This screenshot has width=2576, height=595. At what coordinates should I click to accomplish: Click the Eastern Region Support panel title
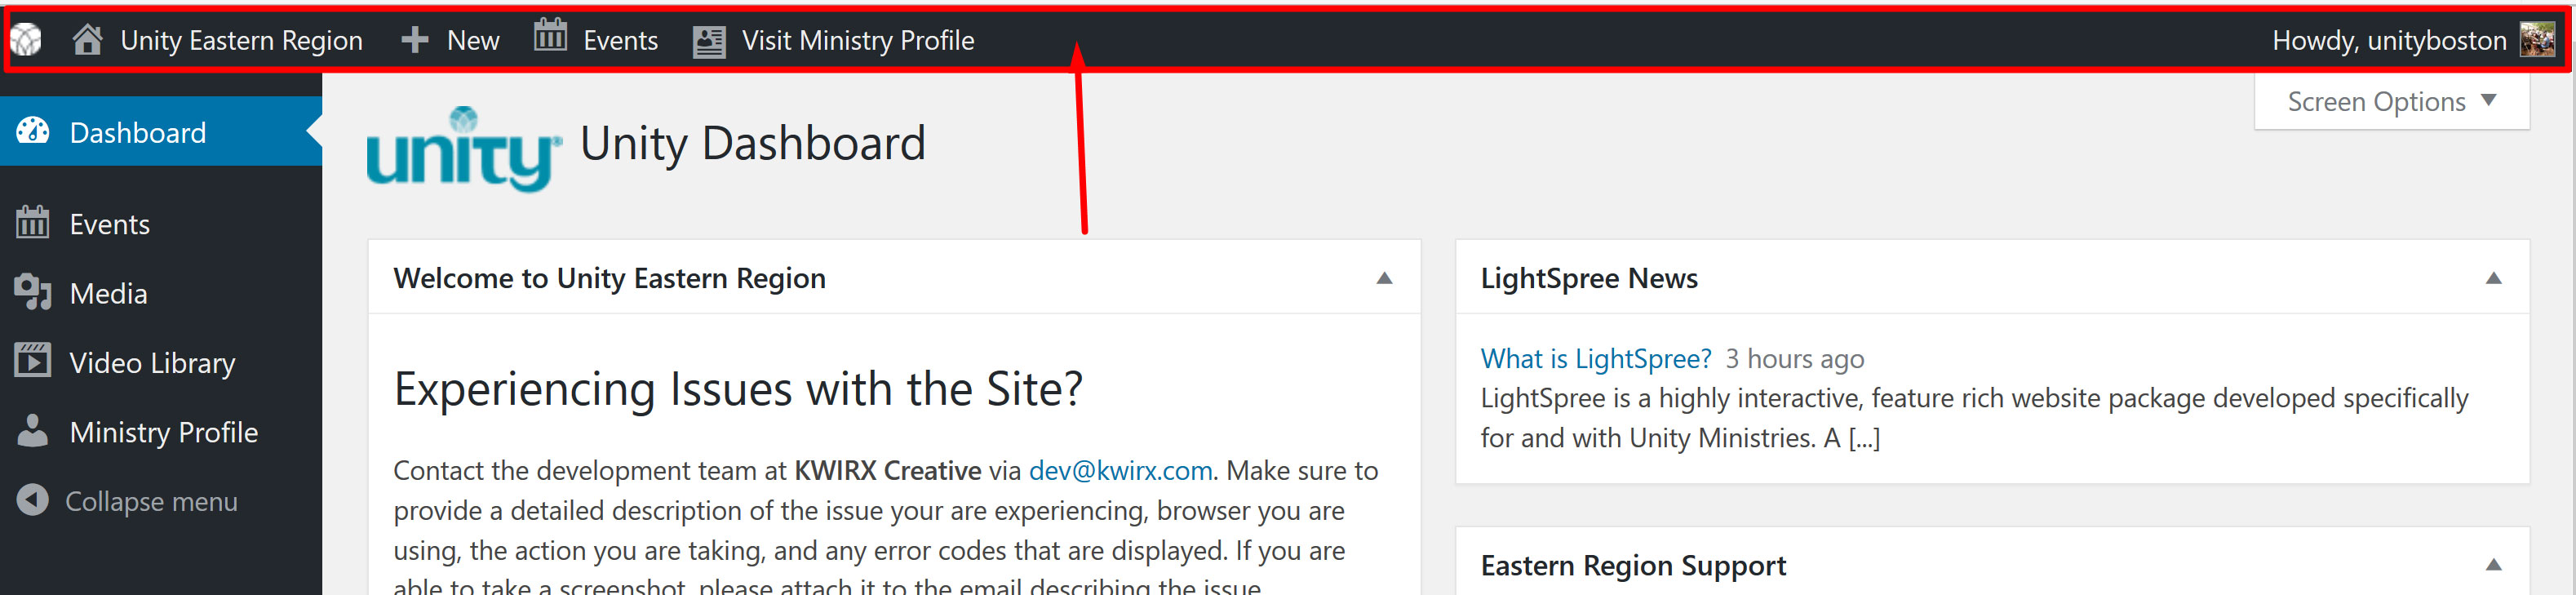click(1632, 565)
